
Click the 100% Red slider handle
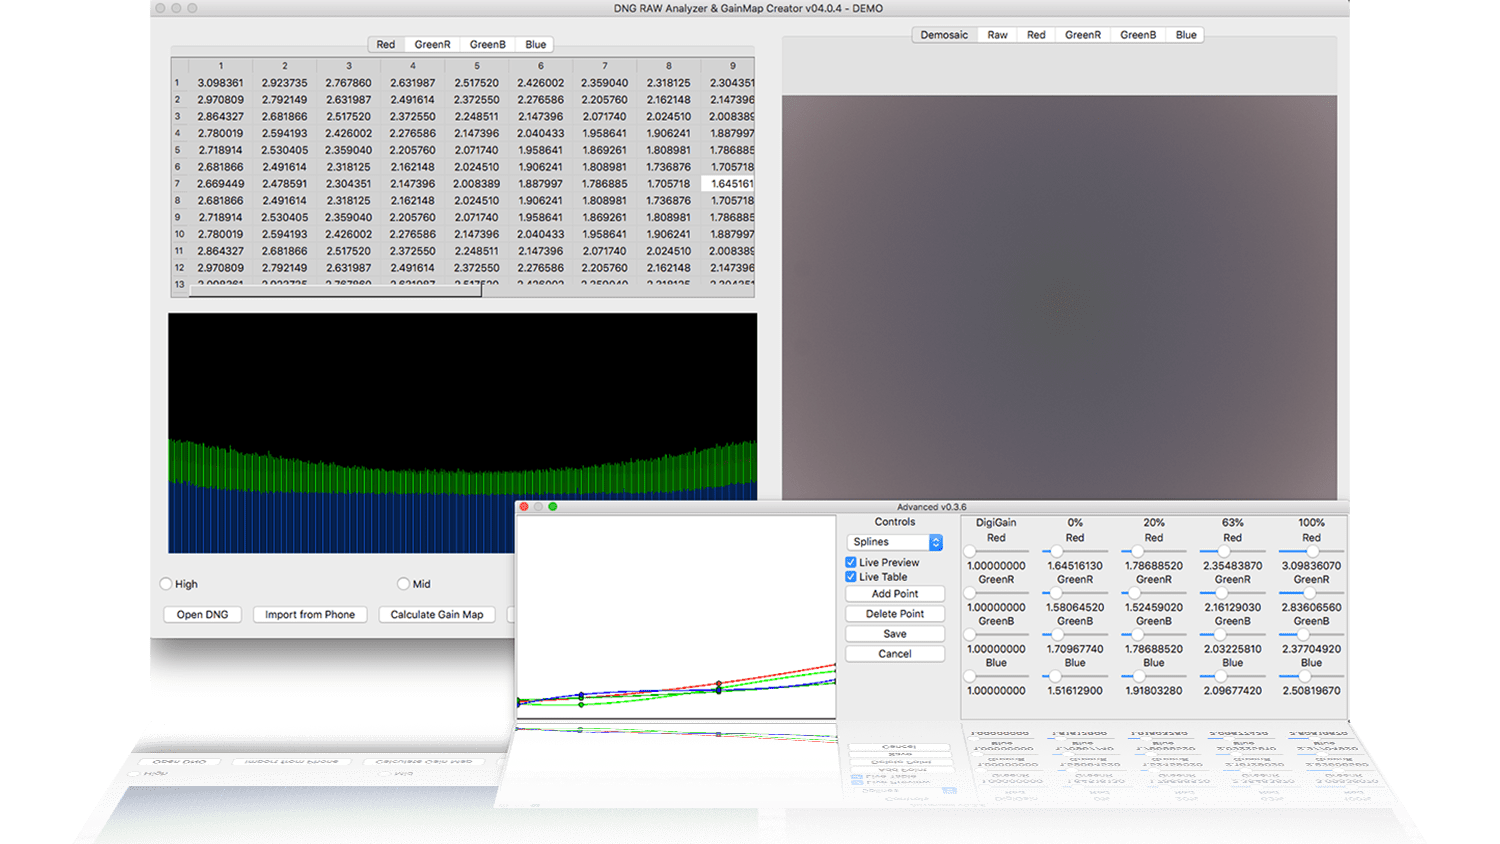click(1312, 551)
